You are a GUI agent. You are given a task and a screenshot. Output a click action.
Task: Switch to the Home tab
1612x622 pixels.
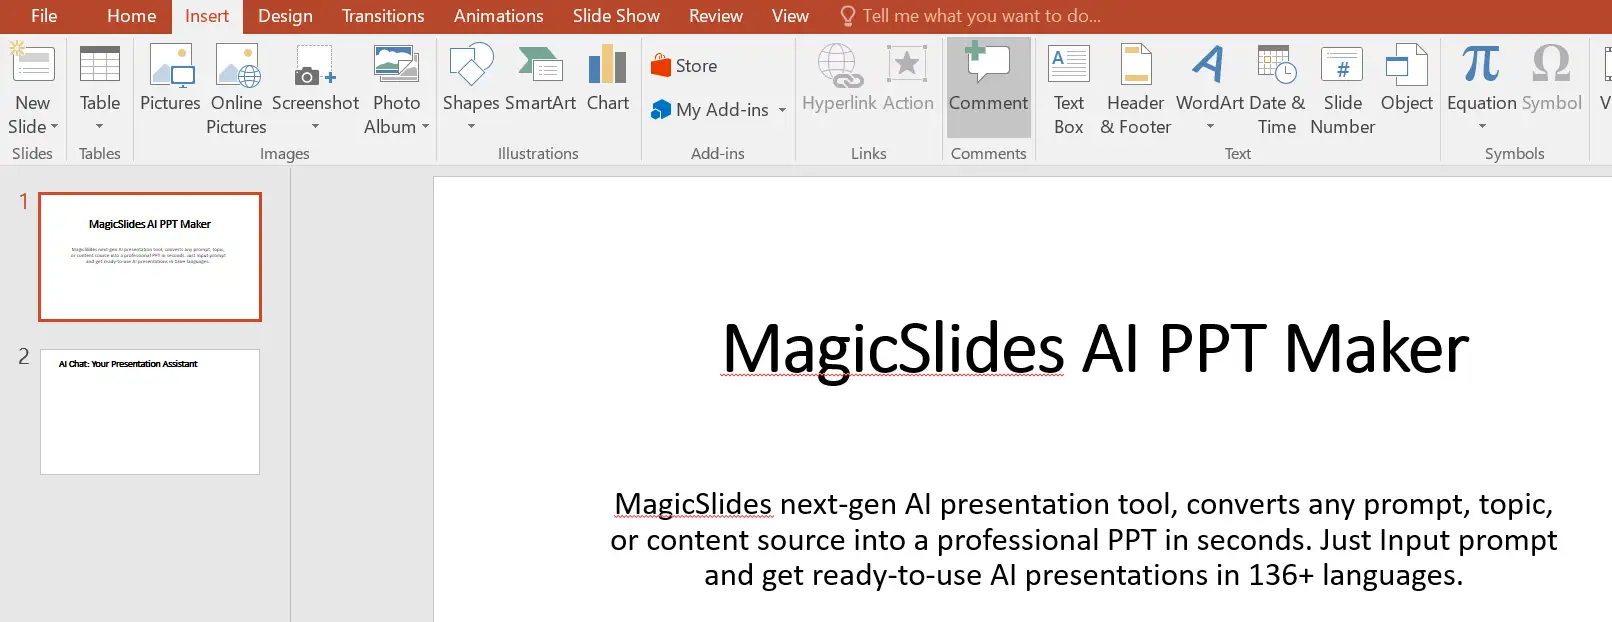pyautogui.click(x=132, y=16)
